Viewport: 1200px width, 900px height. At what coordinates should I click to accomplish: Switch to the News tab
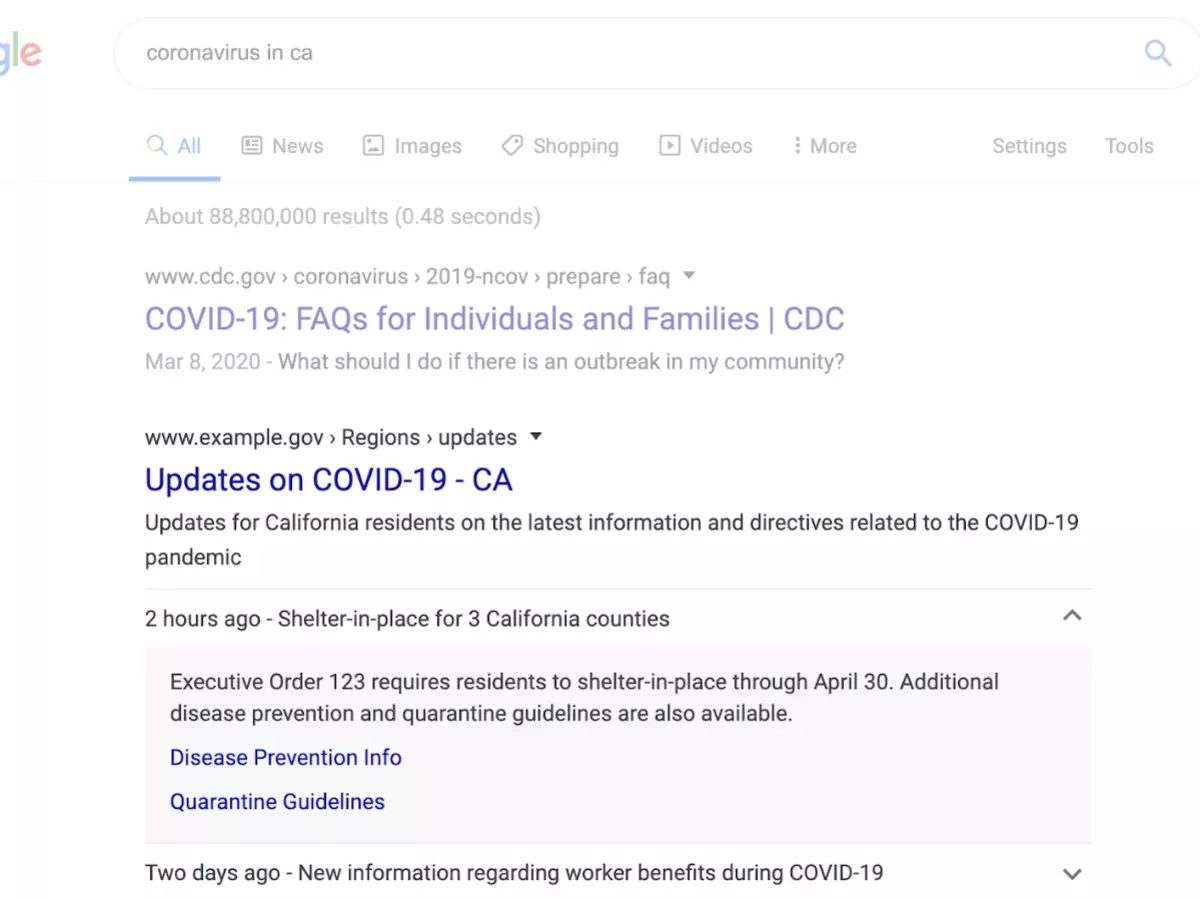296,145
